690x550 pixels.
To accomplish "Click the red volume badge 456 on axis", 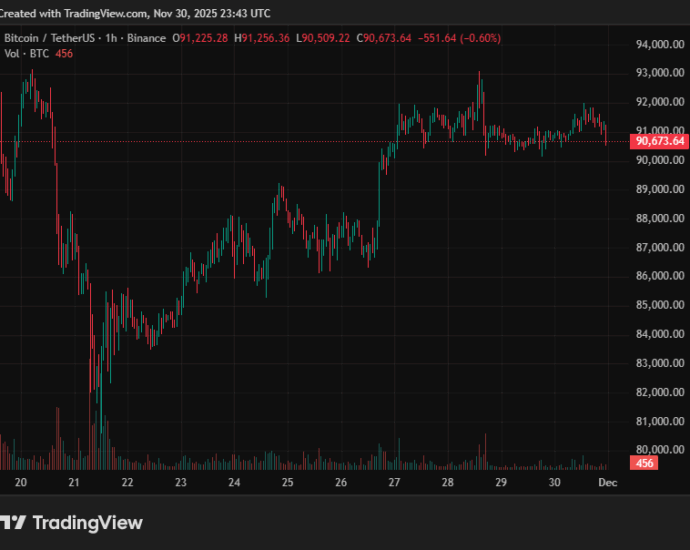I will pos(645,463).
